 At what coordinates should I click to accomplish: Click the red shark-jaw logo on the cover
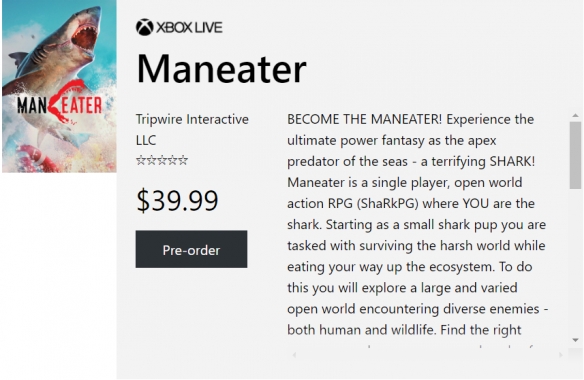click(65, 101)
